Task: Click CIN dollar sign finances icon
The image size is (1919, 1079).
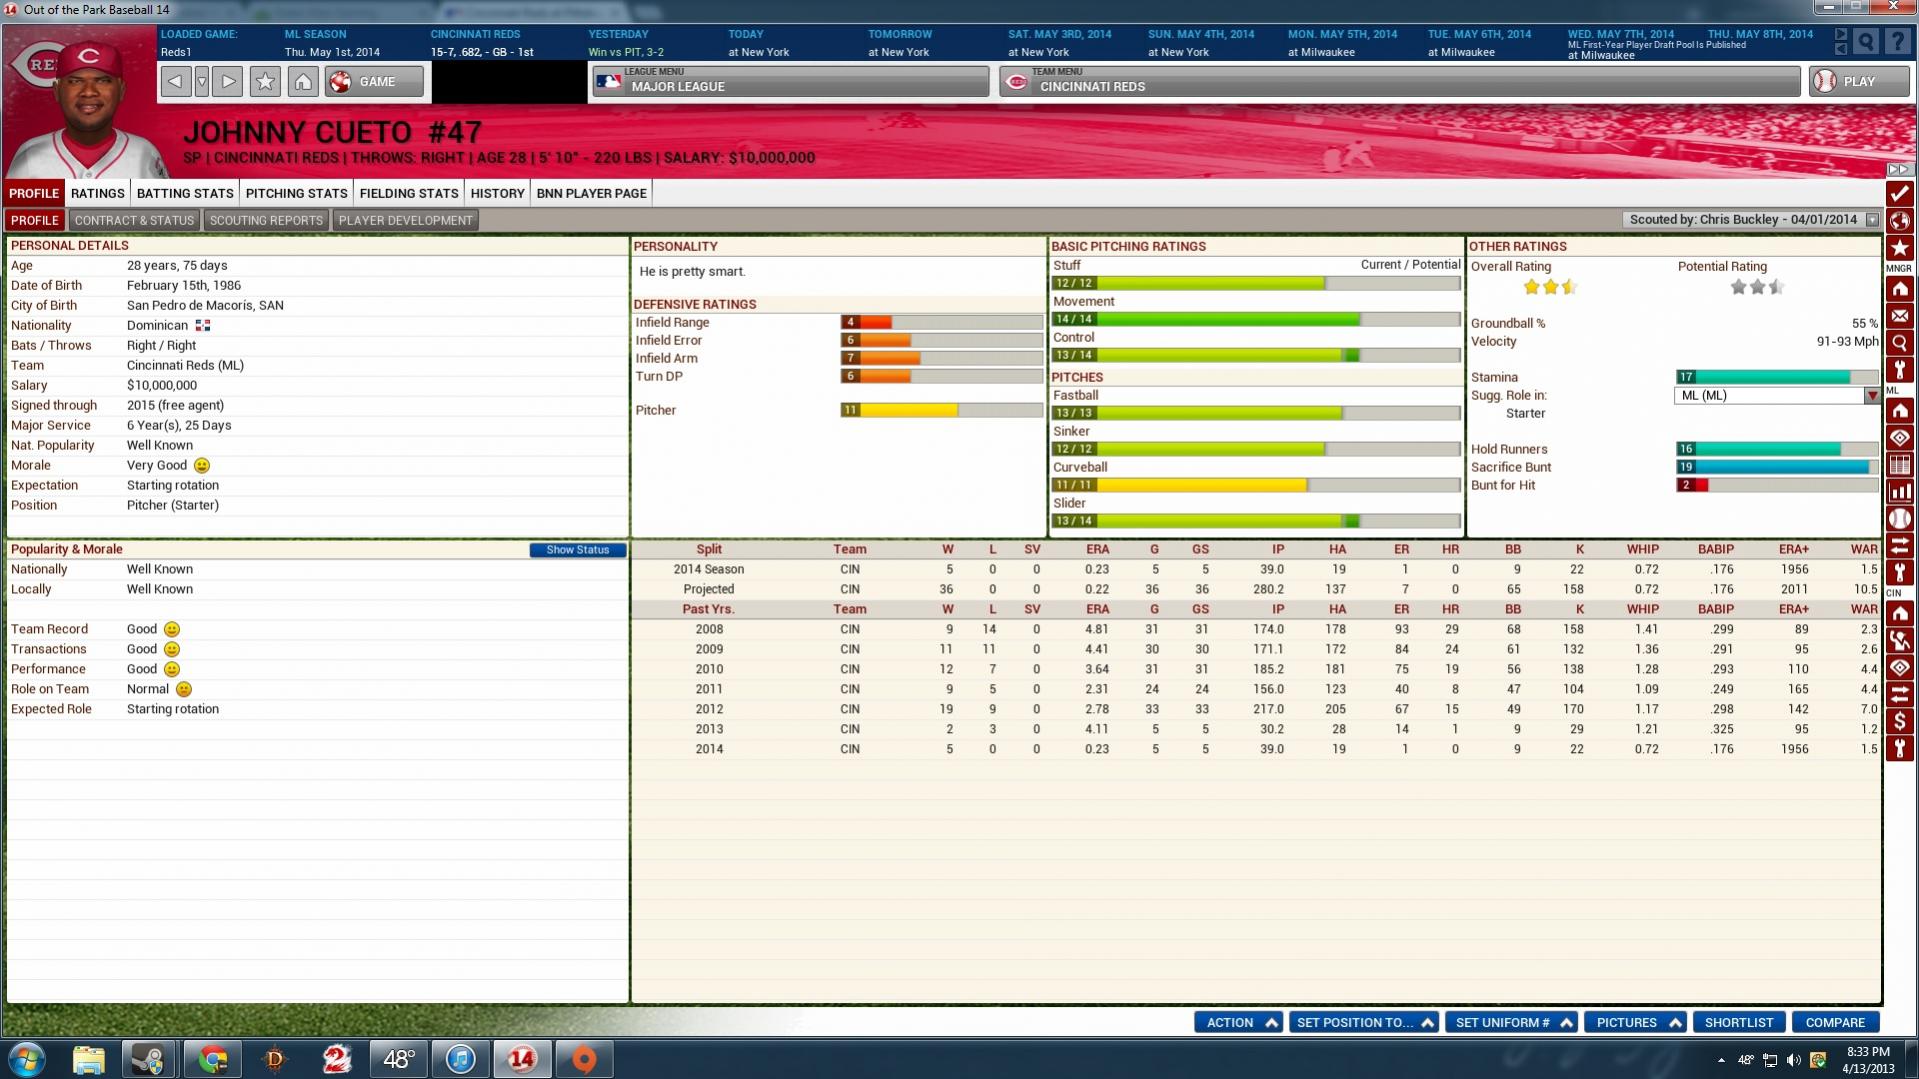Action: point(1899,722)
